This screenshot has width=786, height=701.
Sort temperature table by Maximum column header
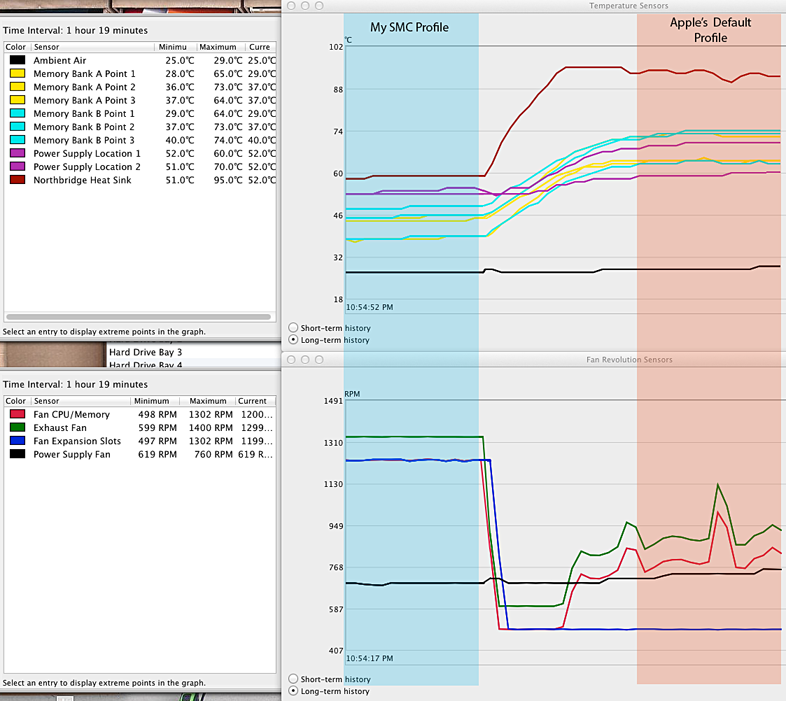(221, 47)
